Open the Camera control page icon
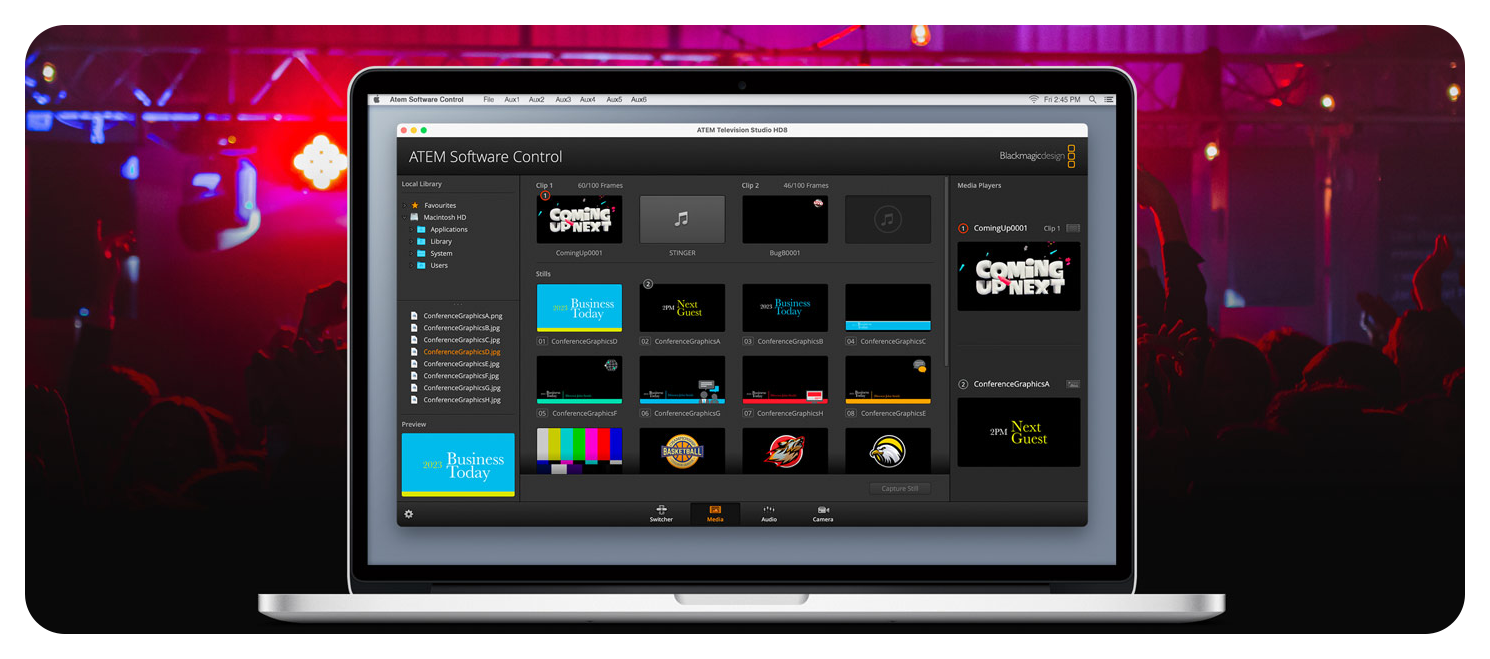This screenshot has width=1490, height=659. 822,514
